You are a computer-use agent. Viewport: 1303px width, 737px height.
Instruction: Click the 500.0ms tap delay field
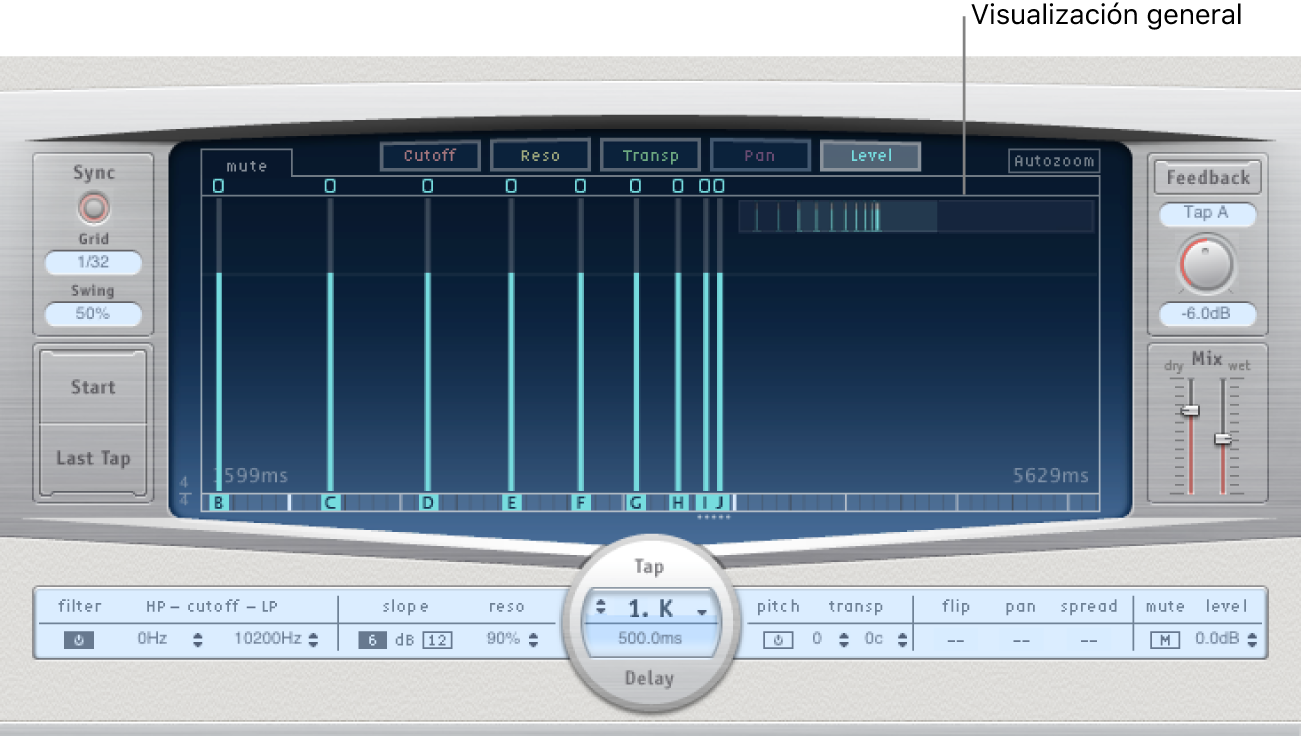(x=650, y=638)
